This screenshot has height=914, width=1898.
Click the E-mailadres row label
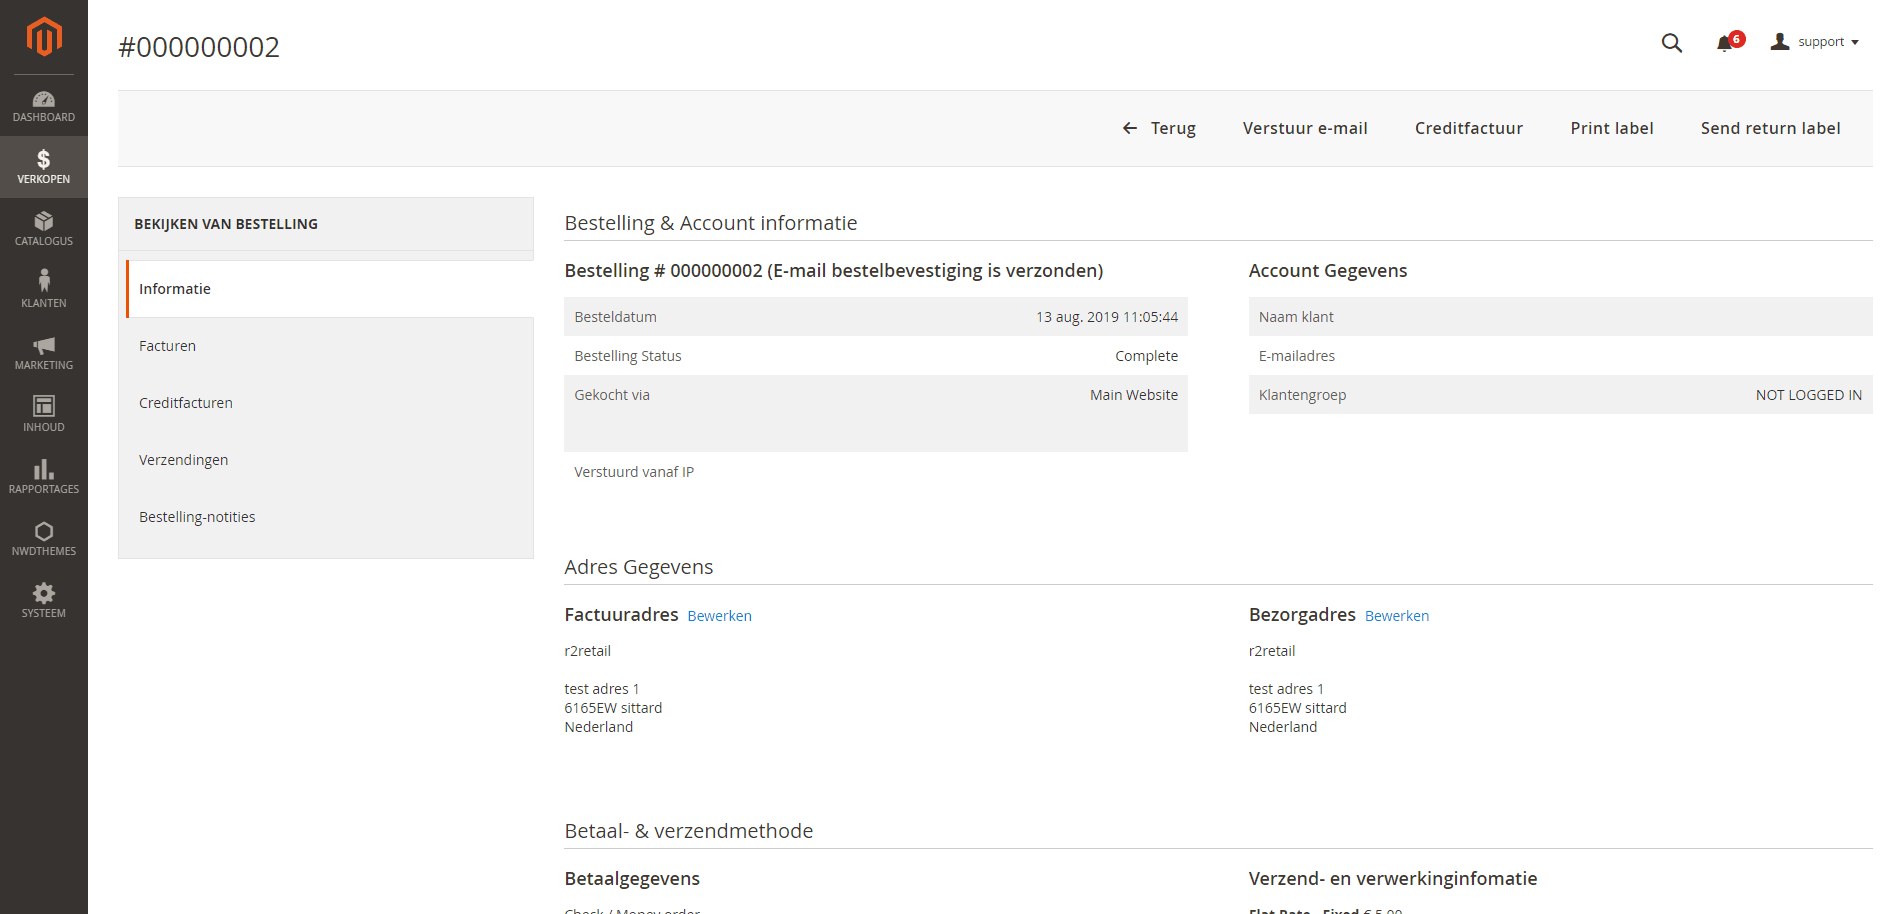pos(1296,356)
